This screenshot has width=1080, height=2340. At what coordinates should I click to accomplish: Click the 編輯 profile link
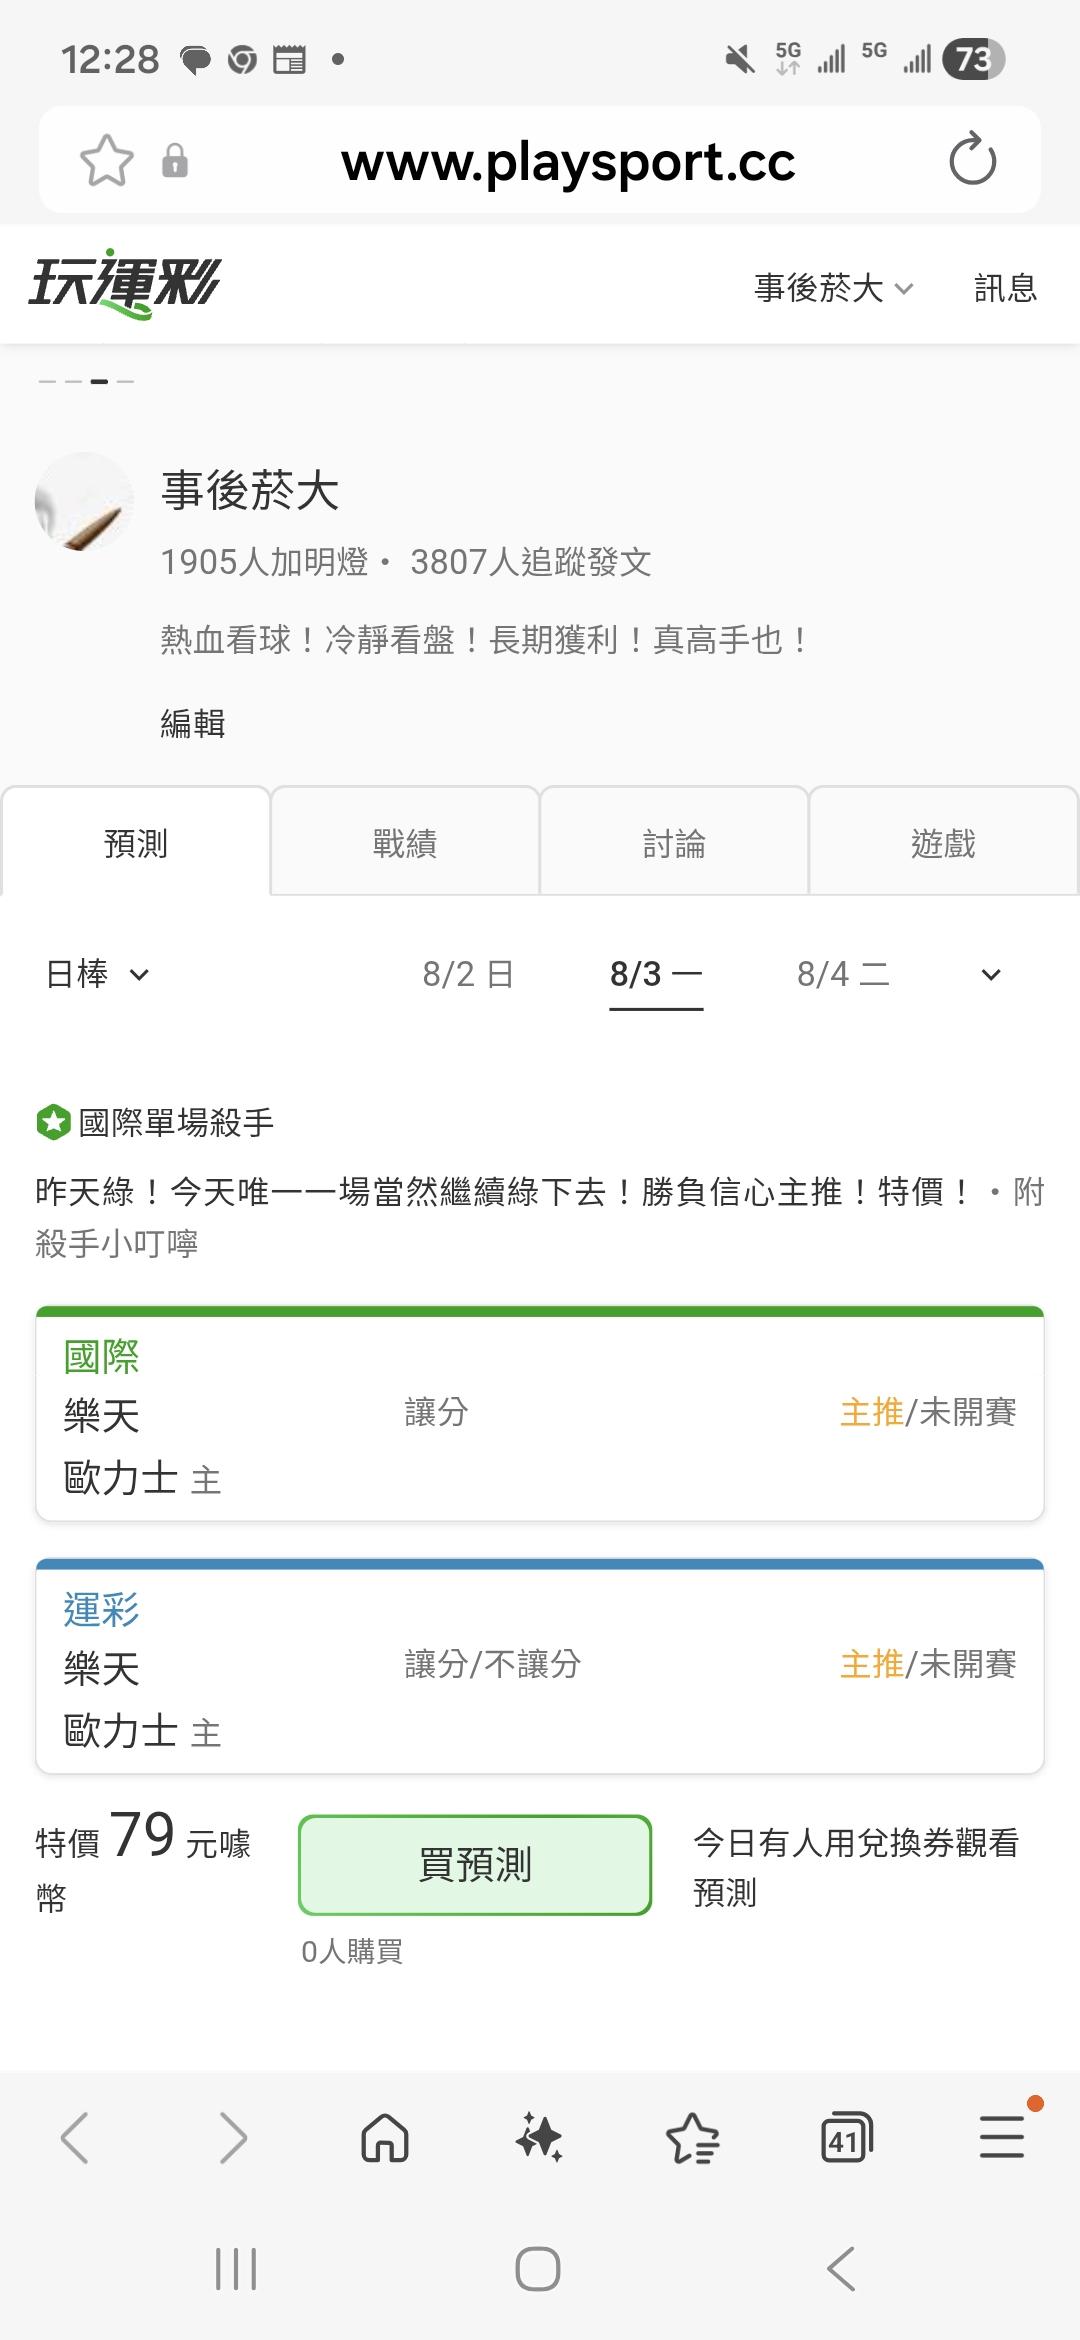coord(193,723)
